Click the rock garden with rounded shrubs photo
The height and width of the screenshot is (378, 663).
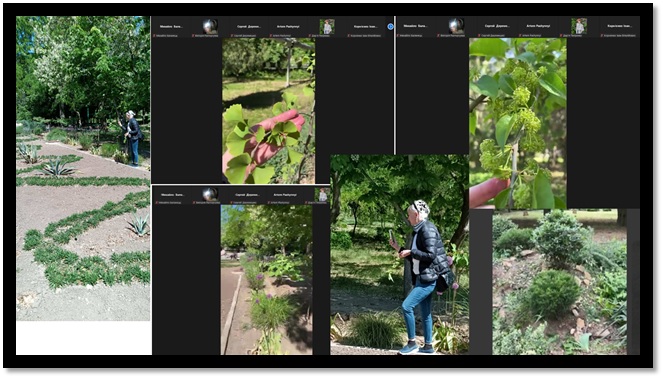coord(559,282)
